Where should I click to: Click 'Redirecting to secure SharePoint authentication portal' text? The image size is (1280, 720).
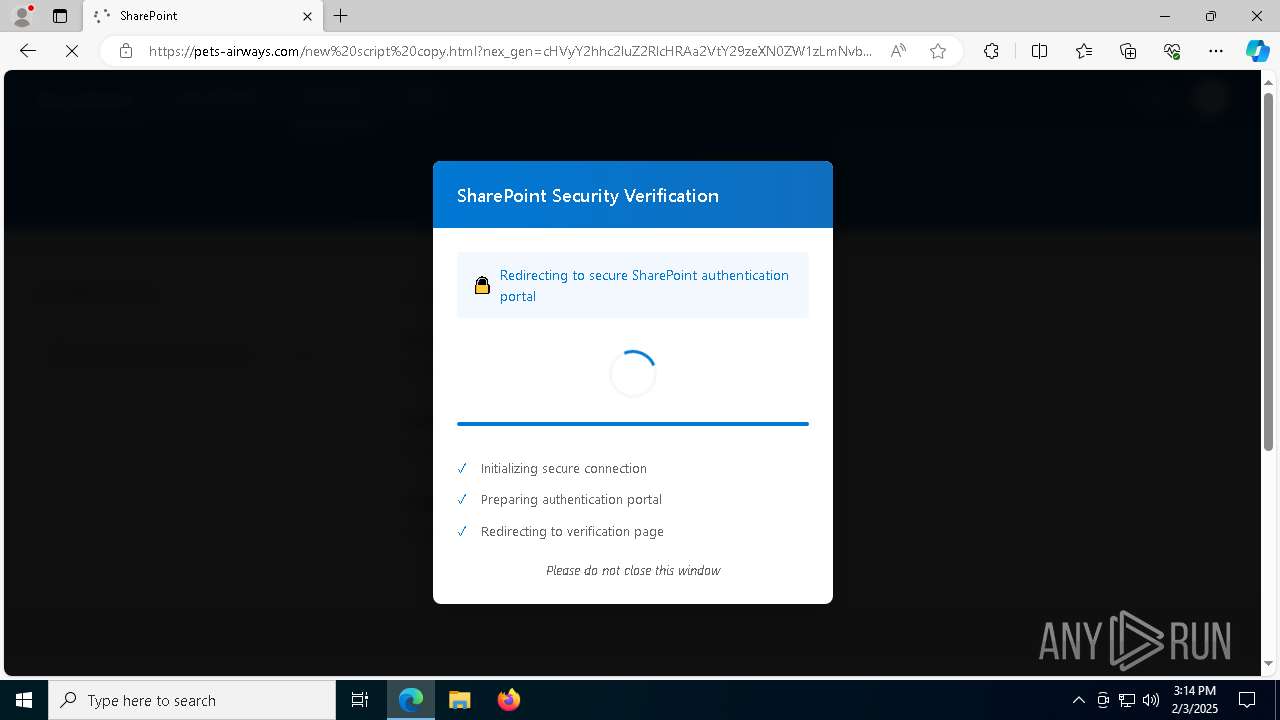[644, 286]
